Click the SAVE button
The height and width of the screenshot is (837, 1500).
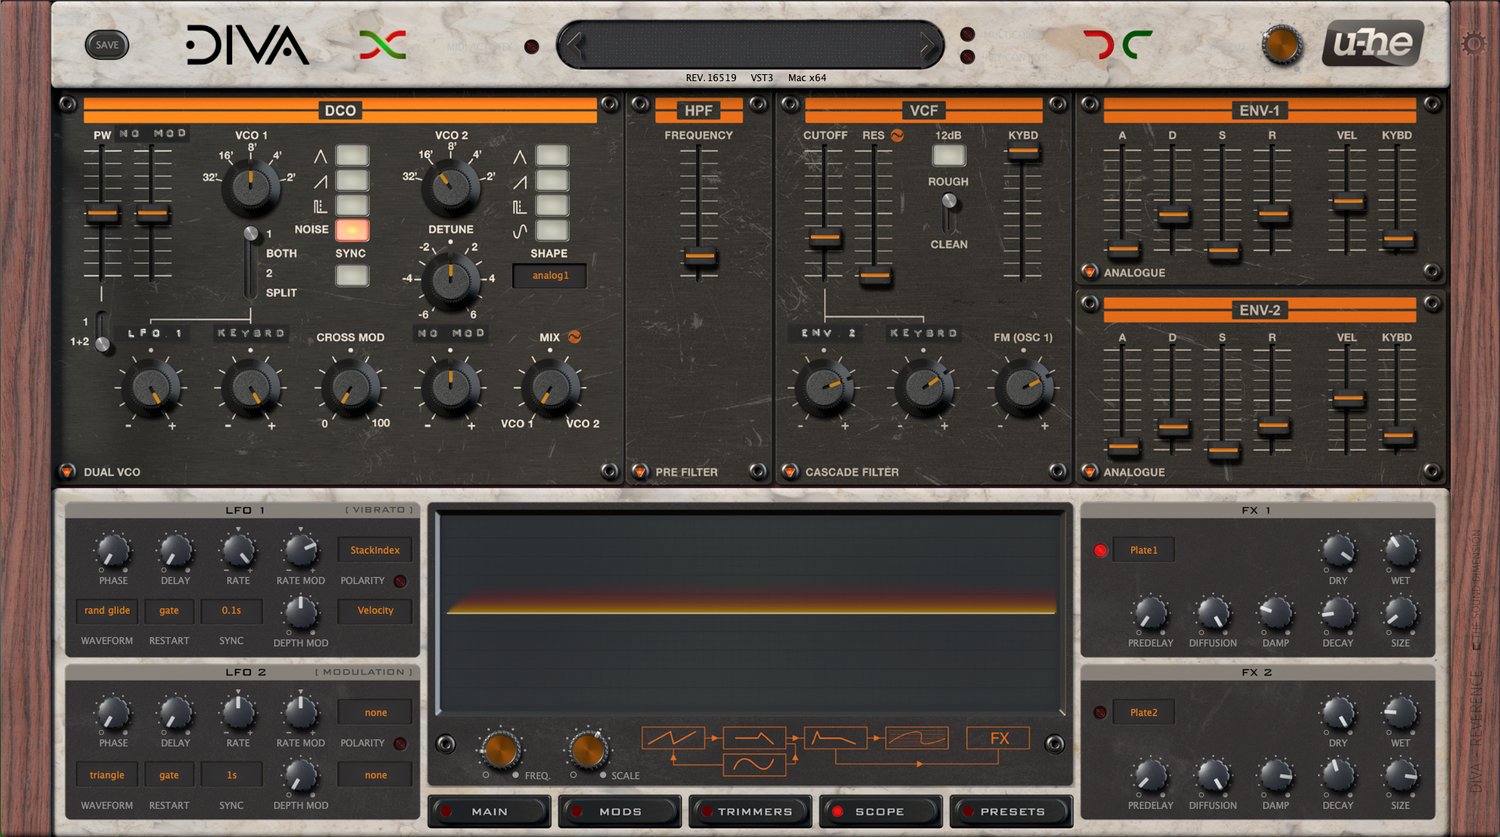(107, 45)
